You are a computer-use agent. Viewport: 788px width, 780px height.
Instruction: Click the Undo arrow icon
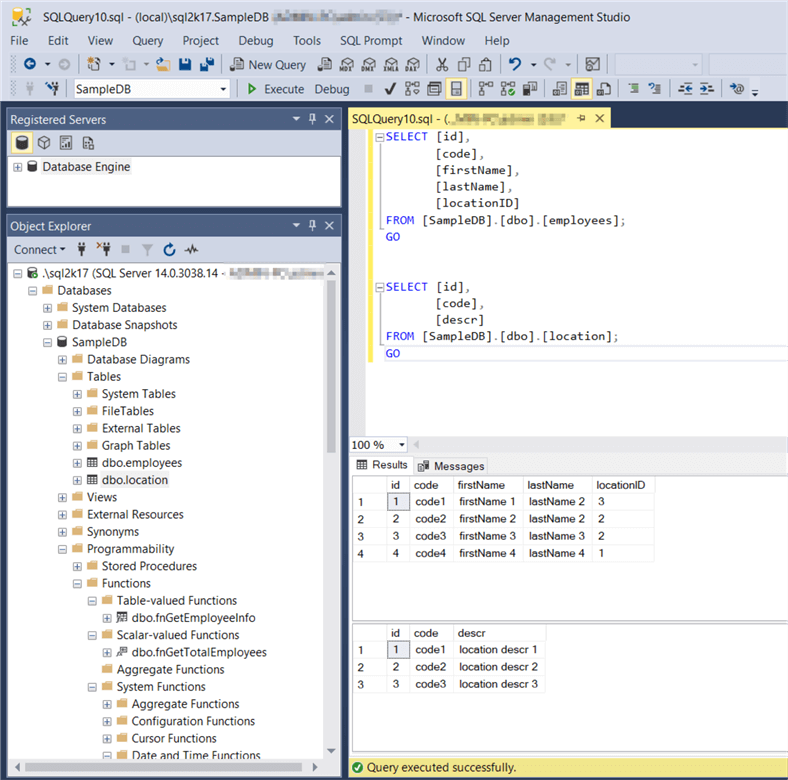pyautogui.click(x=515, y=64)
